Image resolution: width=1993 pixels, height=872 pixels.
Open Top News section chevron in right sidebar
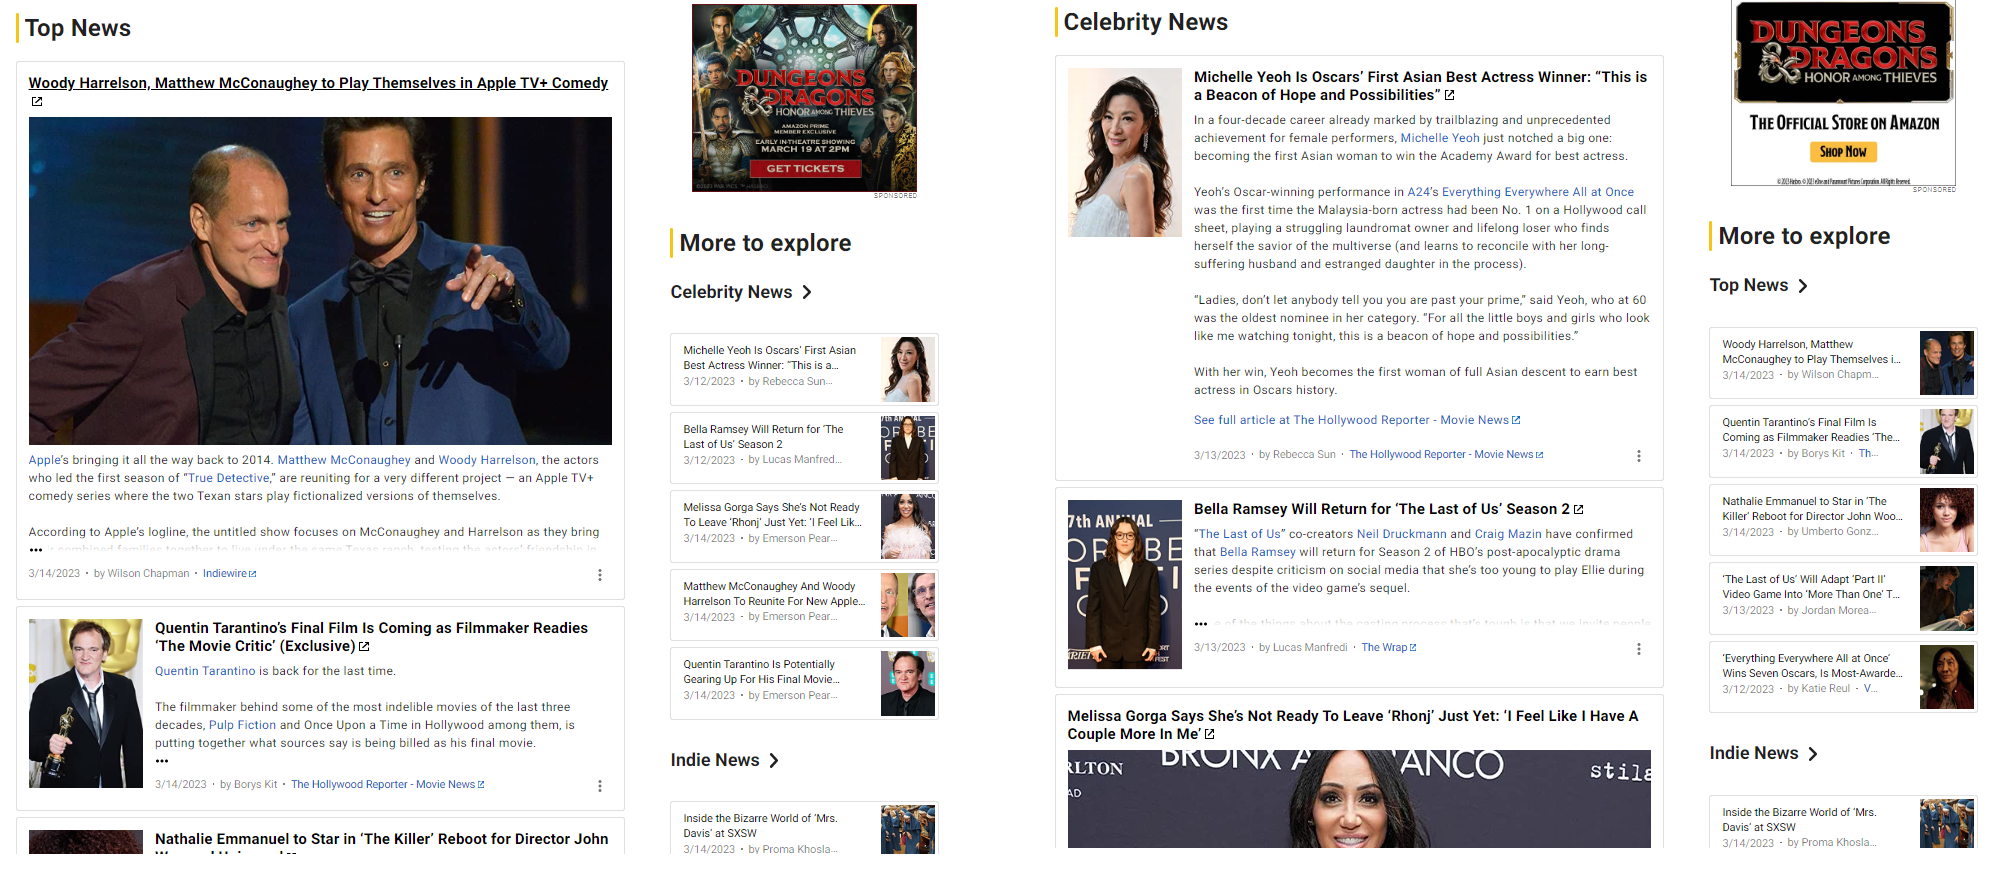point(1803,286)
